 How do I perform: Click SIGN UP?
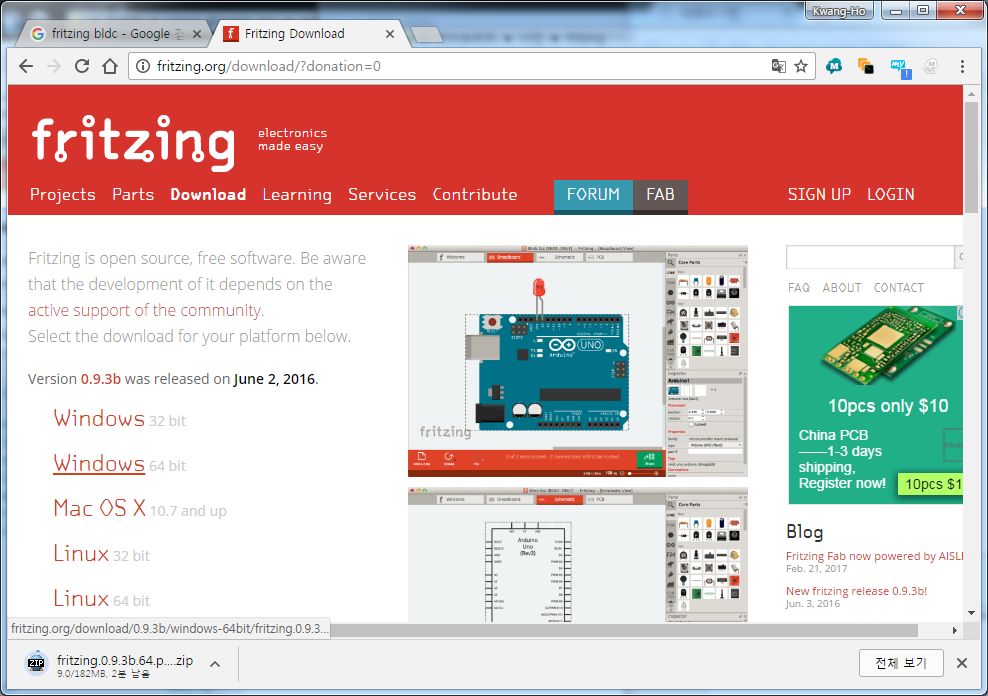pos(819,195)
